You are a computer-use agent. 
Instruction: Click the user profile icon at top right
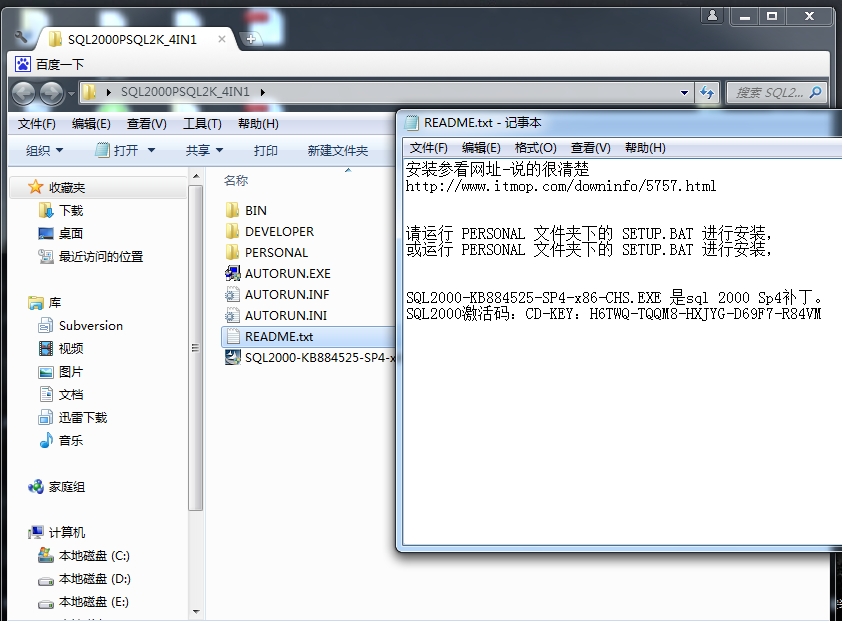point(713,16)
